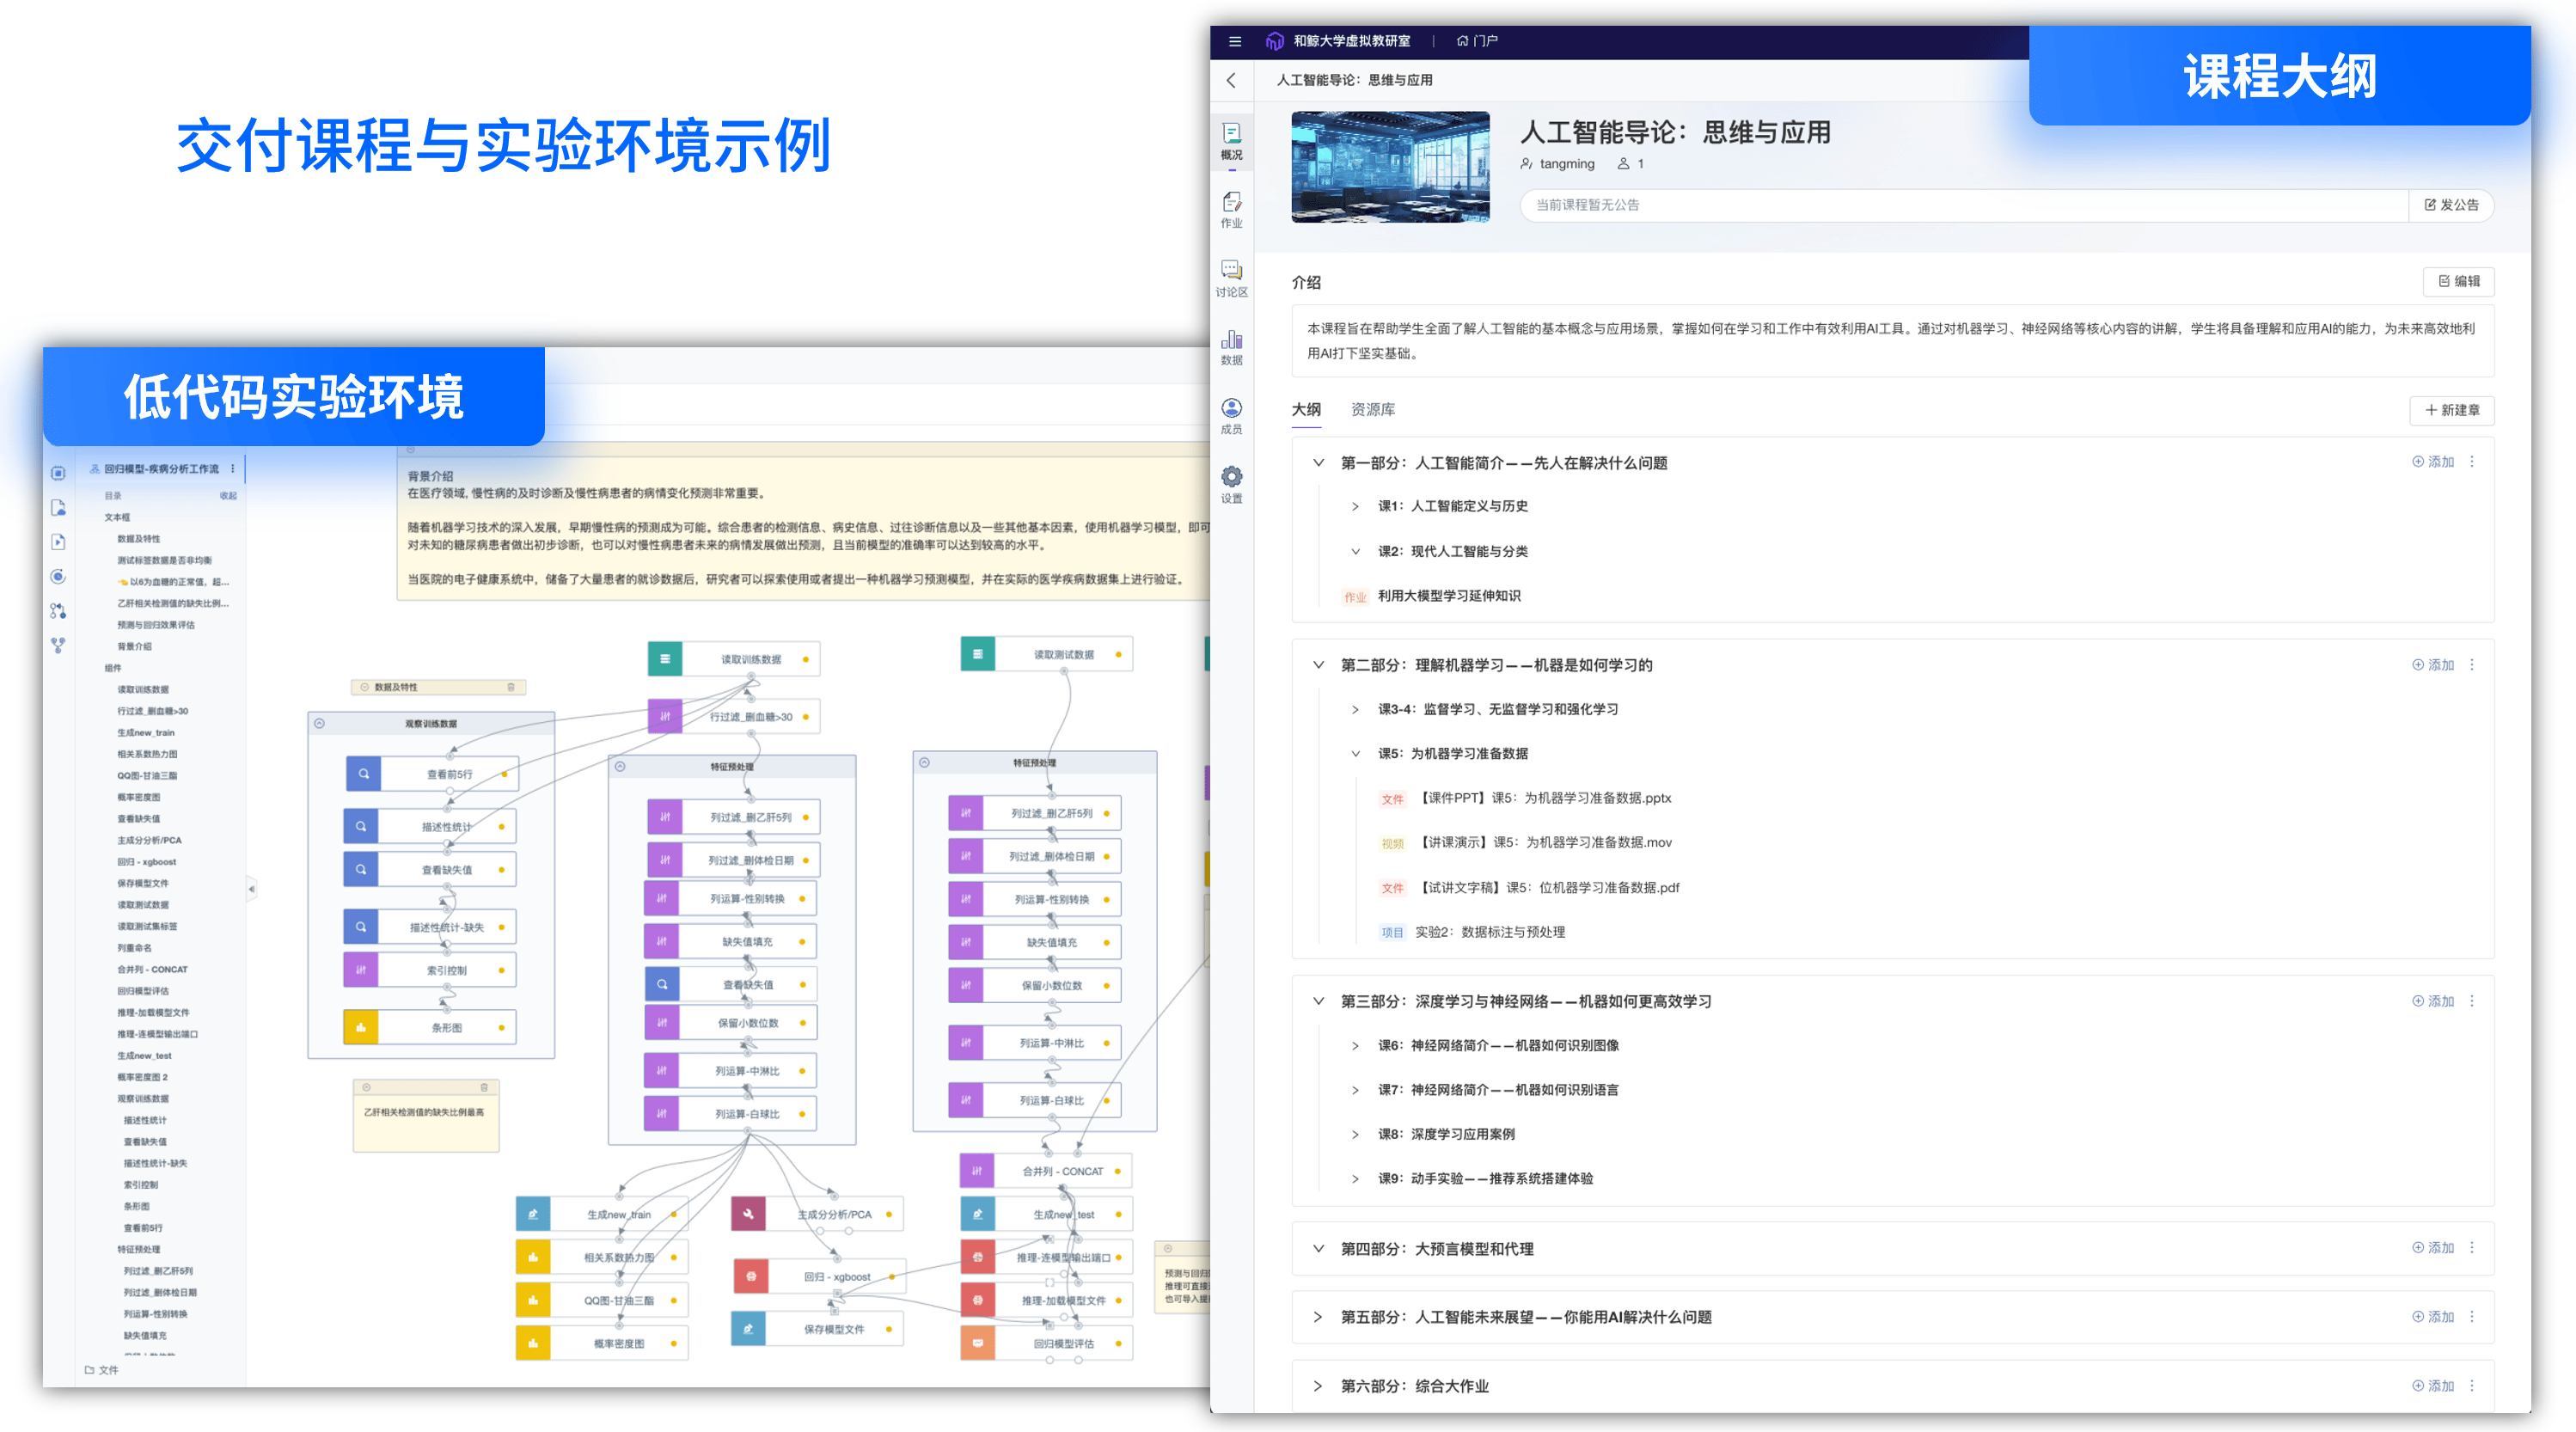The width and height of the screenshot is (2576, 1432).
Task: Expand 第五部分：人工智能未来展望 section
Action: [x=1318, y=1317]
